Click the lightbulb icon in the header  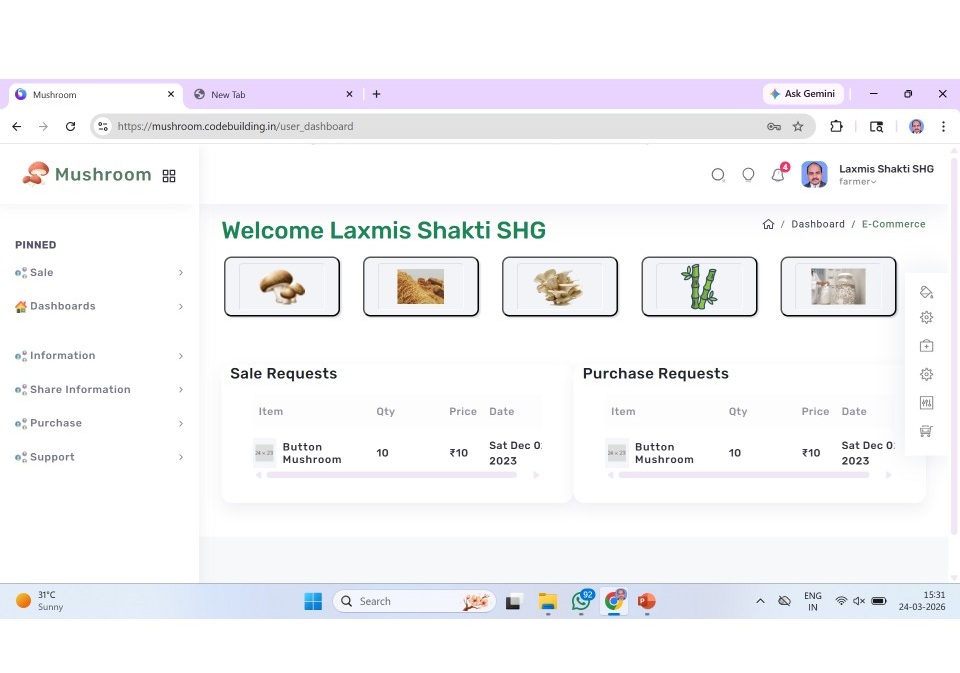click(x=748, y=175)
